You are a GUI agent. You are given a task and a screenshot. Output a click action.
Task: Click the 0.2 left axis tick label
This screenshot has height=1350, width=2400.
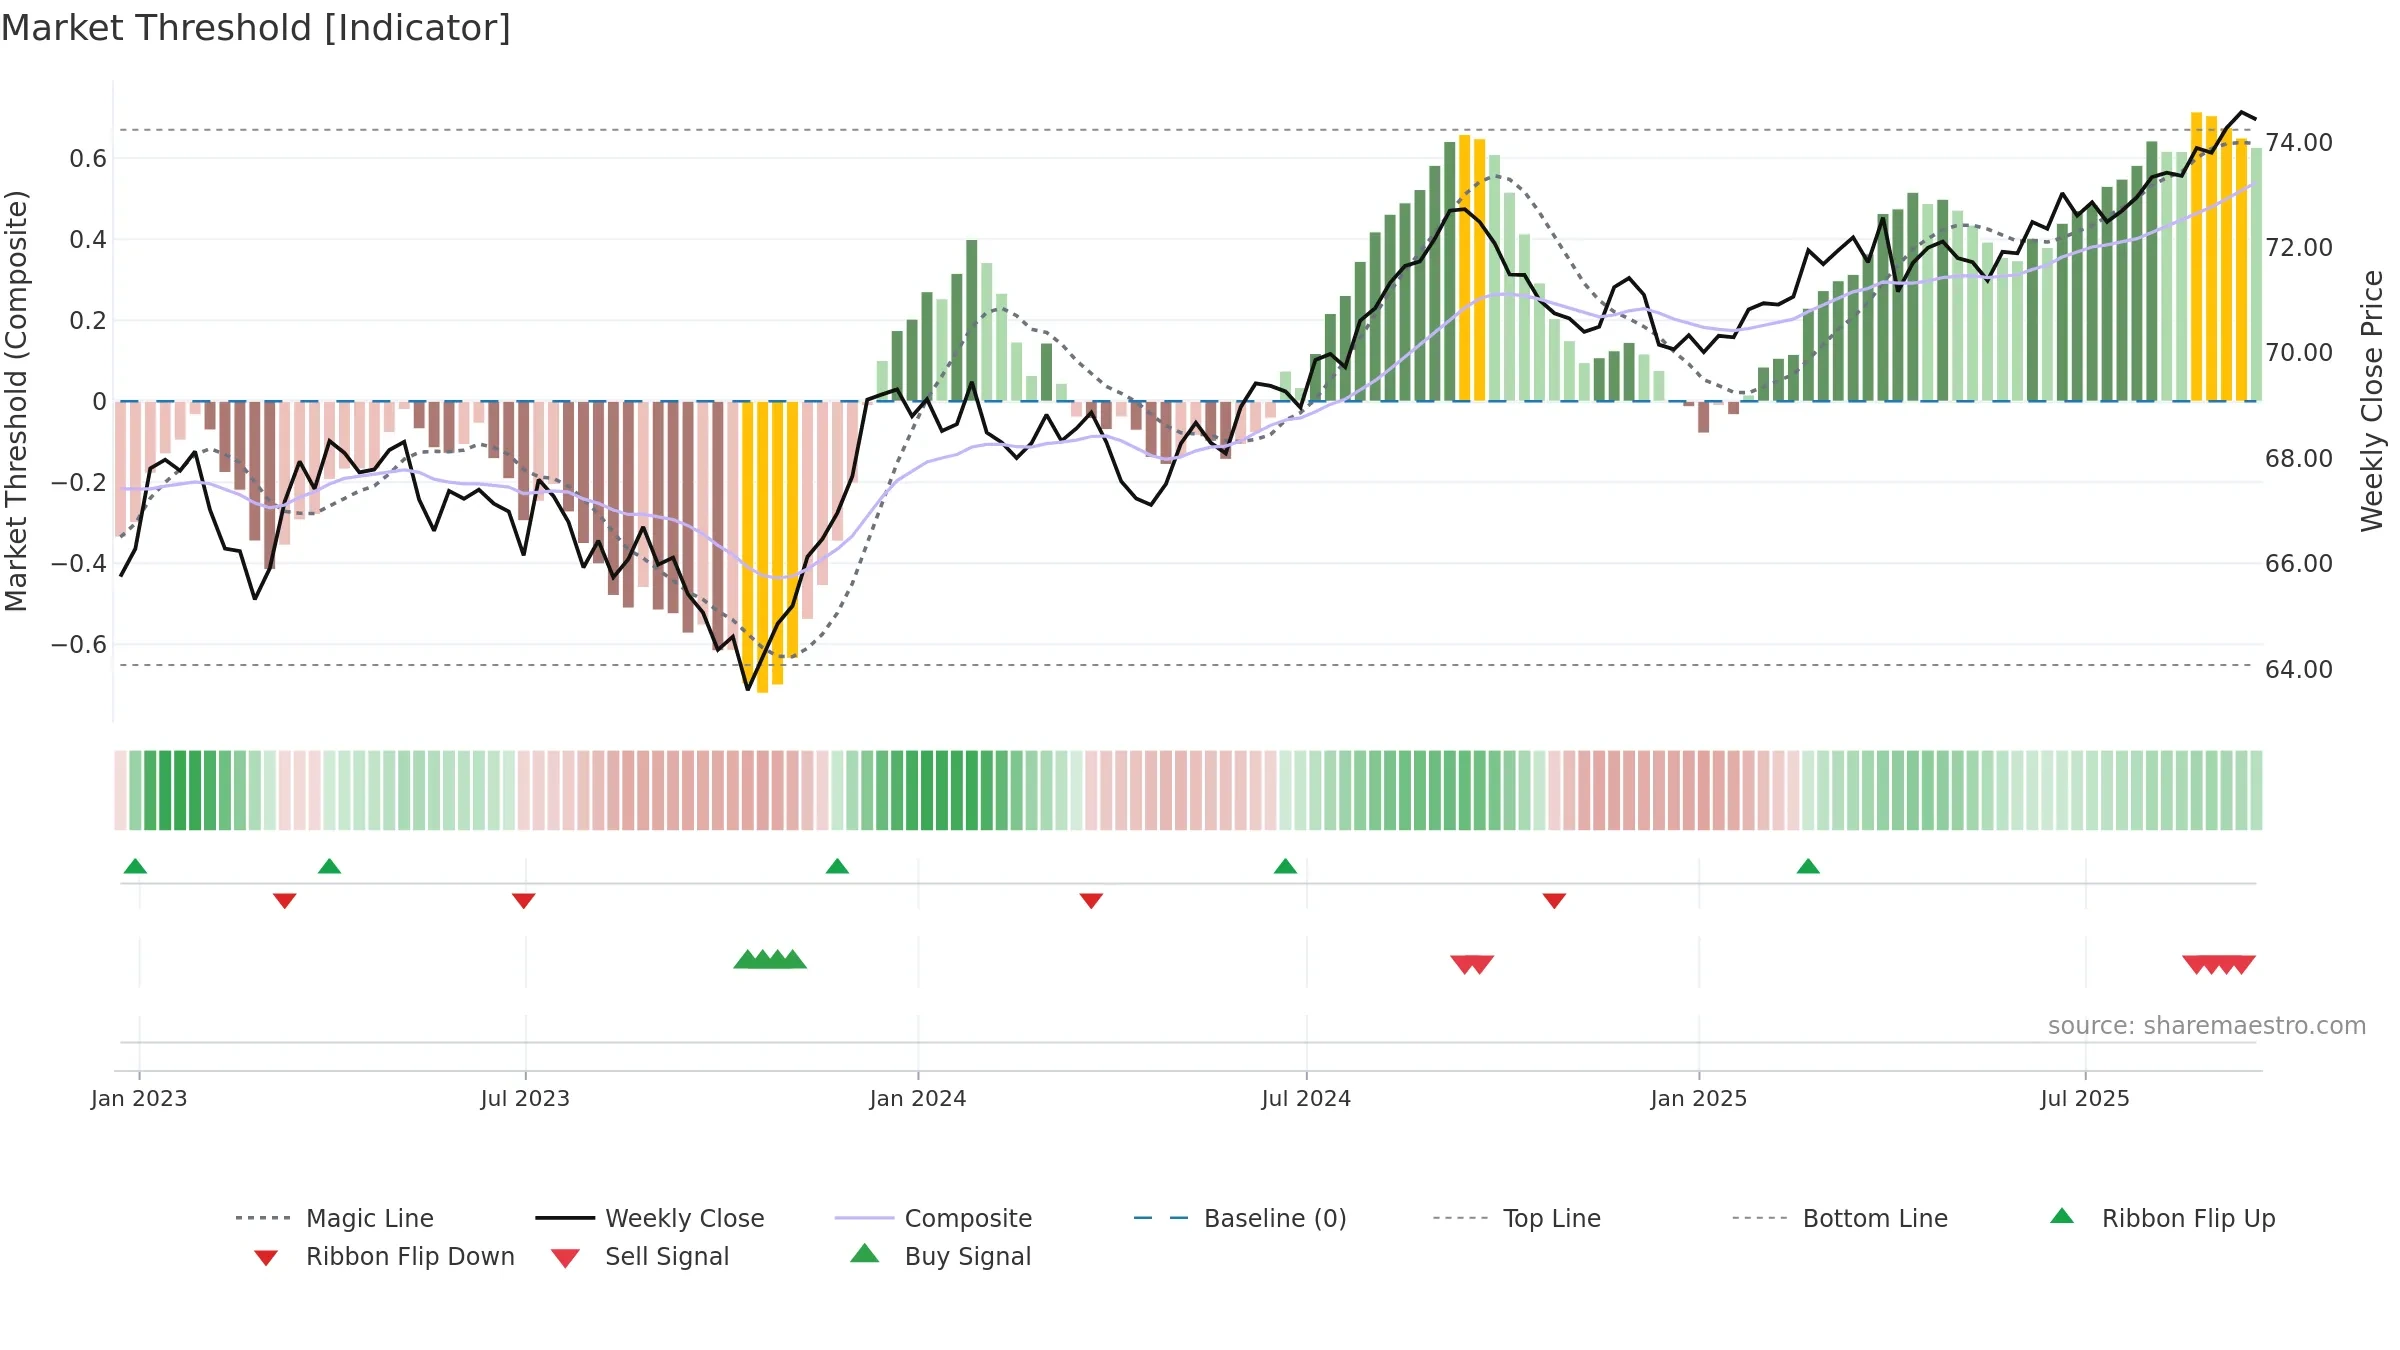point(88,320)
